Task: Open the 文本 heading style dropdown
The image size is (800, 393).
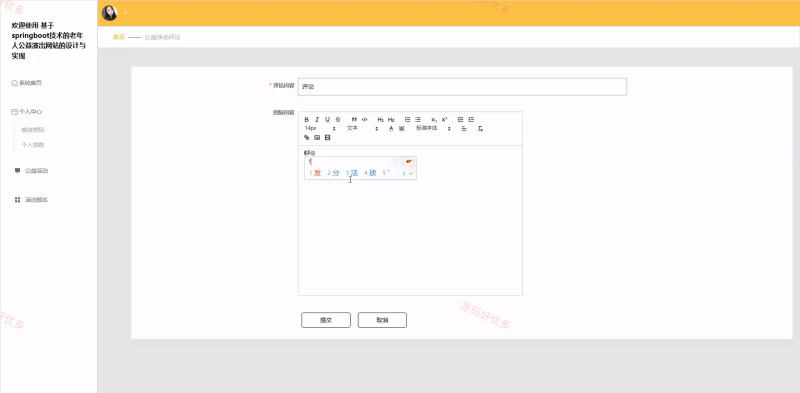Action: click(363, 129)
